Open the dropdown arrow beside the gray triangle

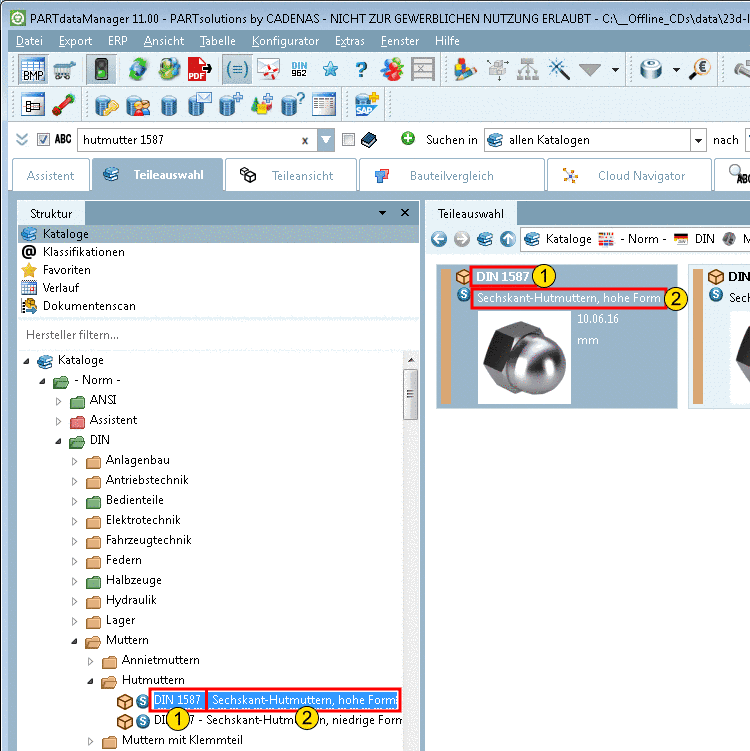[x=615, y=70]
